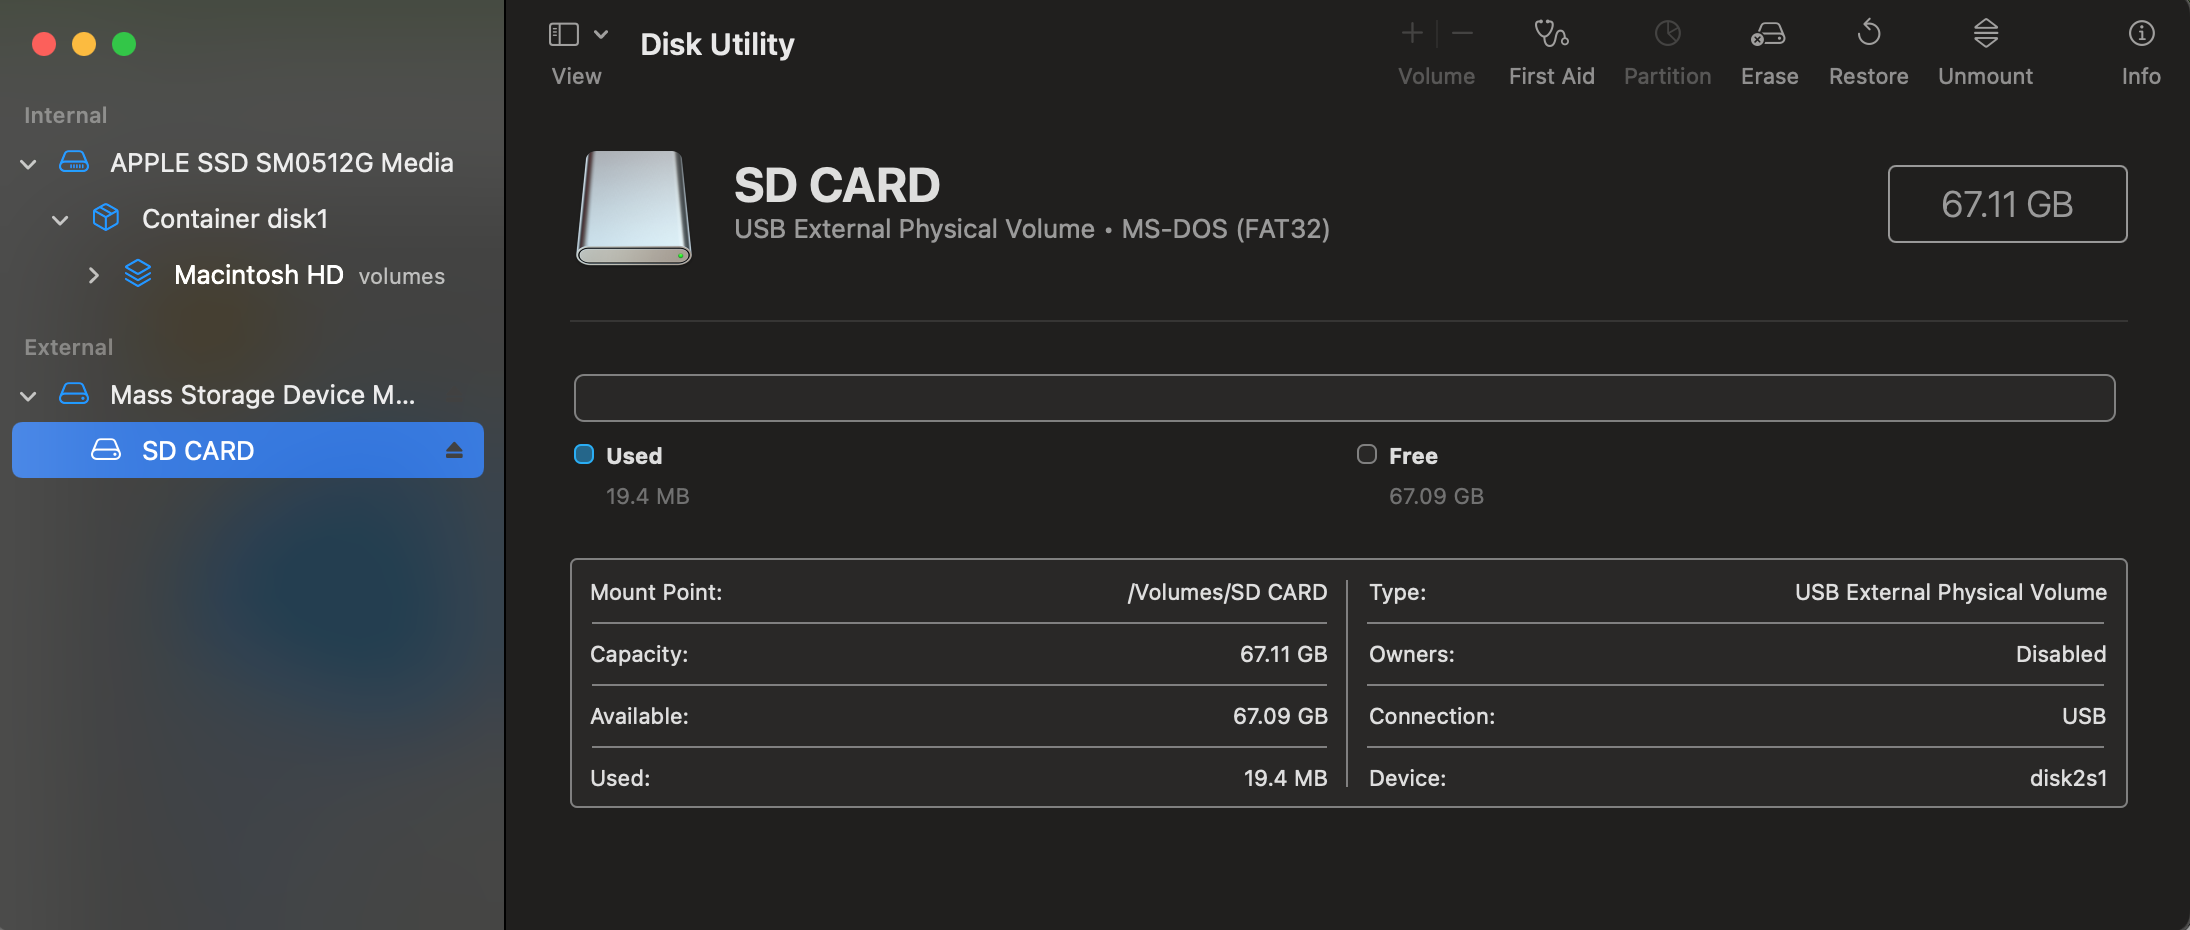Click the SD CARD sidebar drive icon
The width and height of the screenshot is (2190, 930).
106,450
